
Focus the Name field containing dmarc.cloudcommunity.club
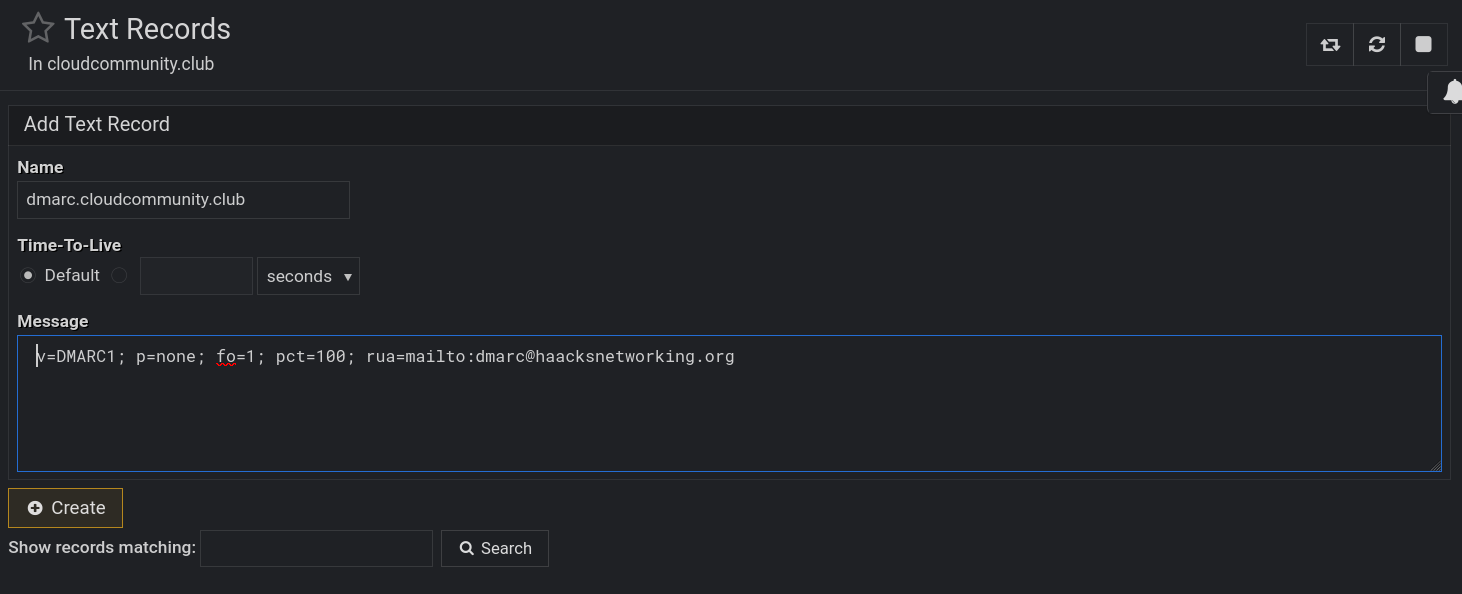coord(184,200)
